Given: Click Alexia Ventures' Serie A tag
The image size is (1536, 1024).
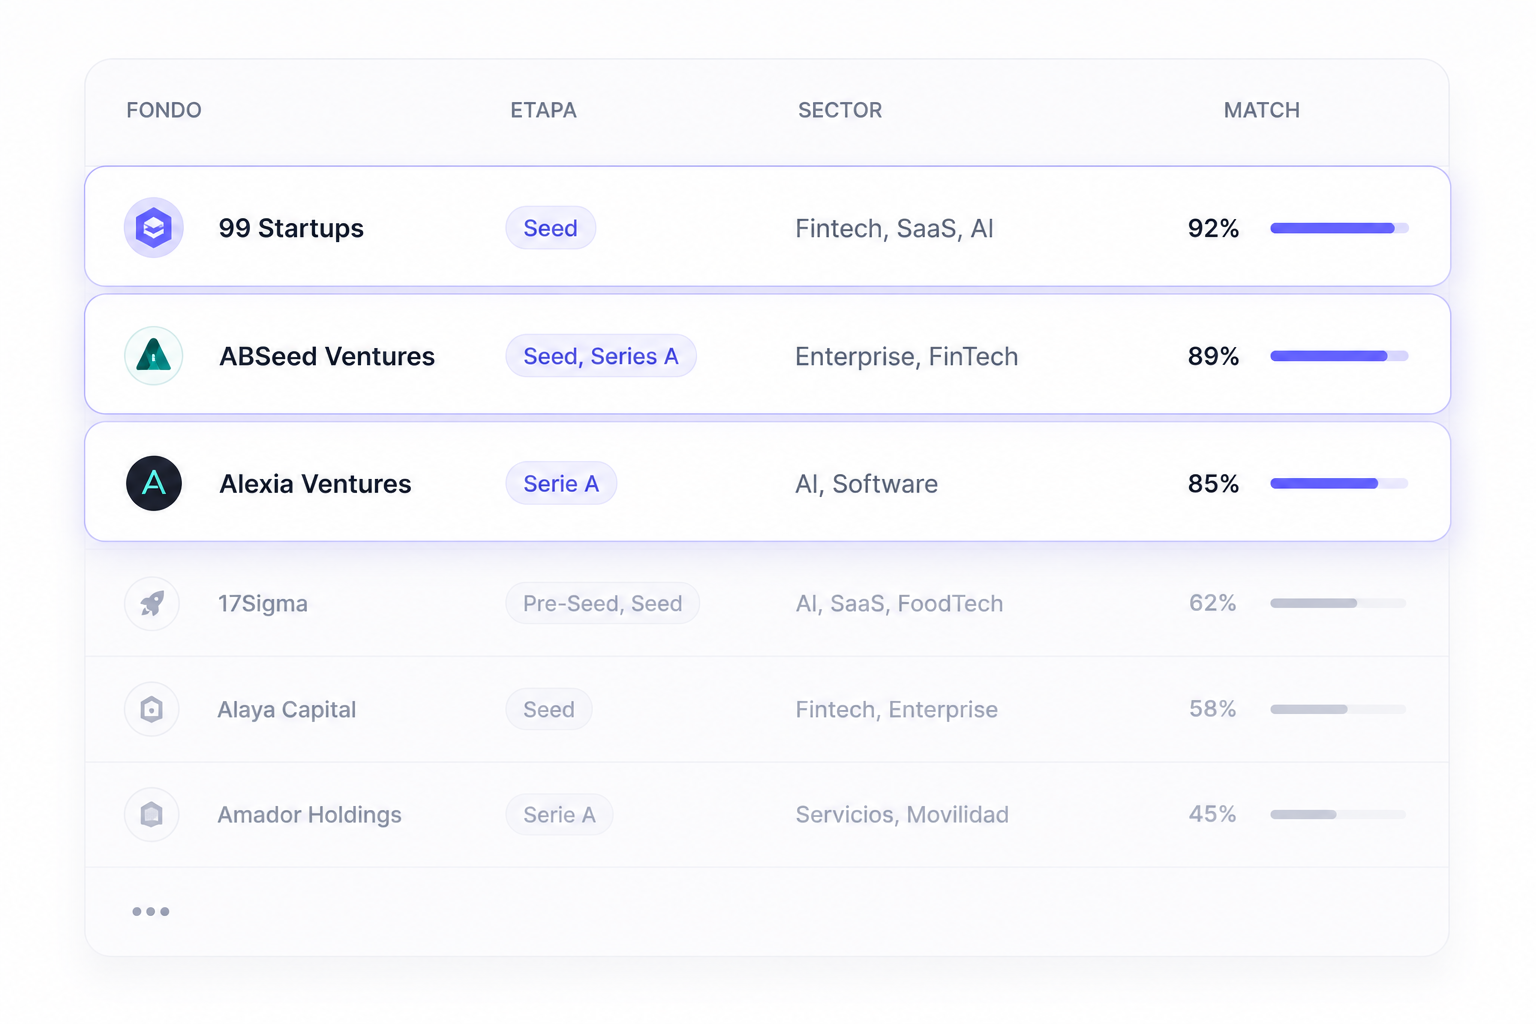Looking at the screenshot, I should tap(561, 484).
